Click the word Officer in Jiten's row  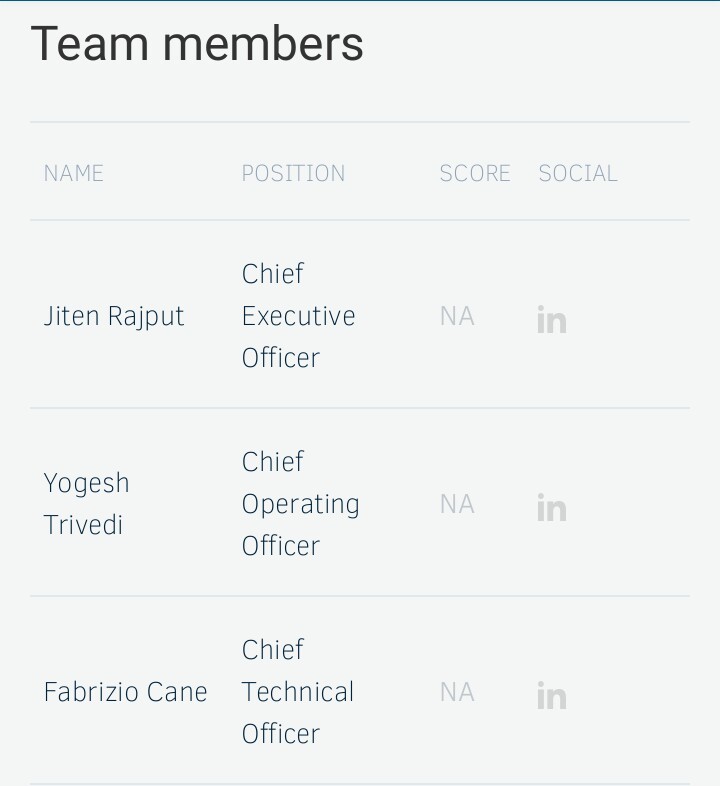click(281, 358)
